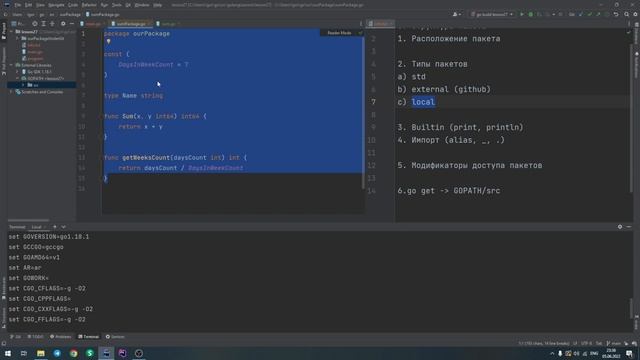
Task: Click Collapse All in Project panel
Action: pyautogui.click(x=52, y=24)
